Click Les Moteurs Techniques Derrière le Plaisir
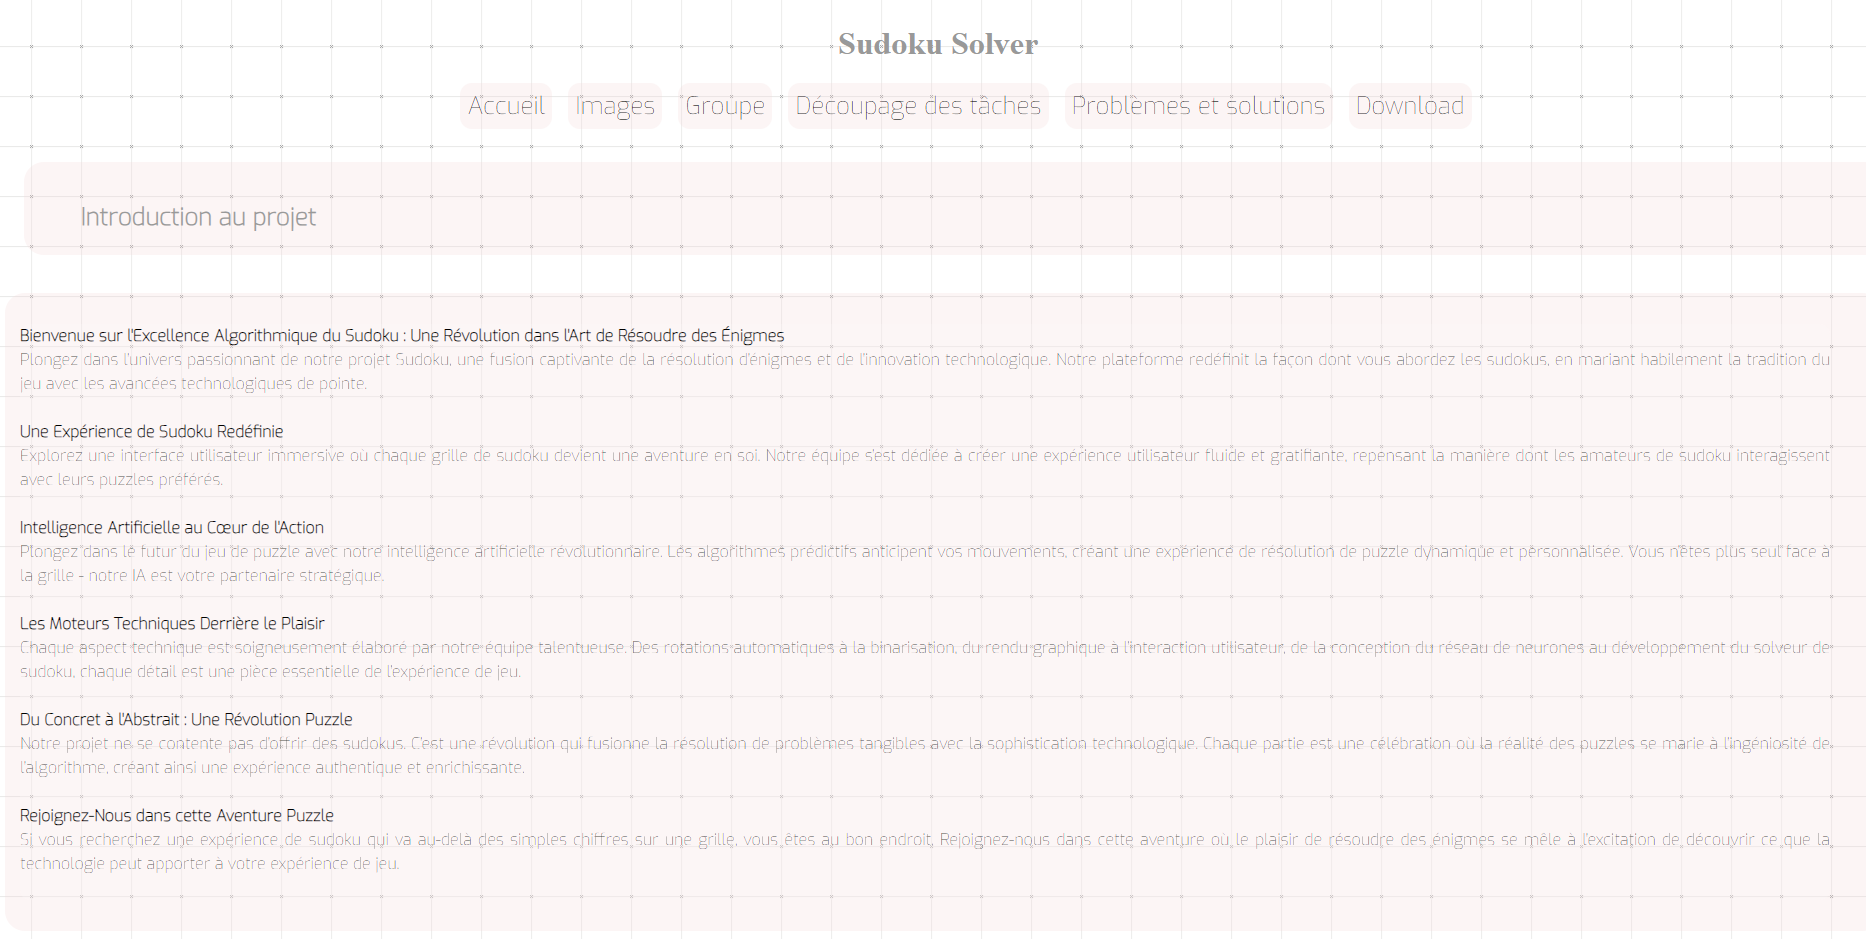1866x939 pixels. coord(172,623)
